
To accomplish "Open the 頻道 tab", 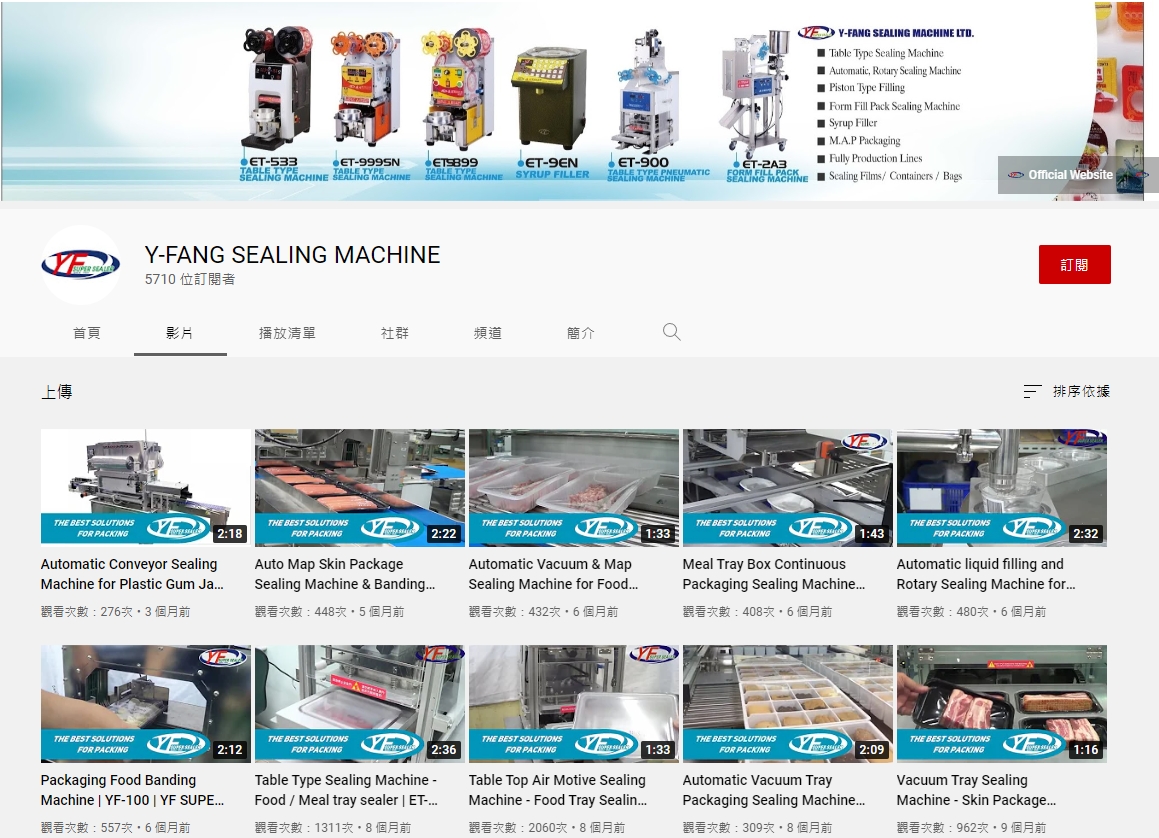I will pos(488,333).
